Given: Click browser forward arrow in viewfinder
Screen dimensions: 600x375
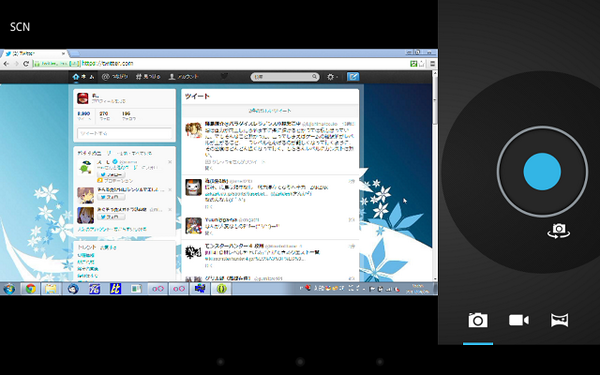Looking at the screenshot, I should click(16, 64).
